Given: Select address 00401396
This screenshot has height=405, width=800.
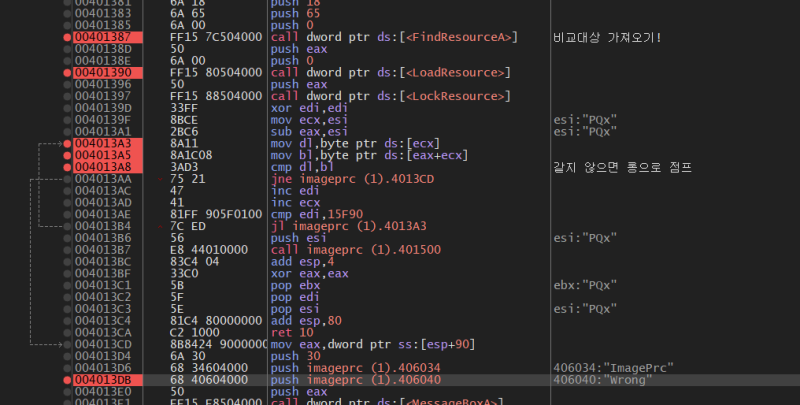Looking at the screenshot, I should [x=103, y=84].
